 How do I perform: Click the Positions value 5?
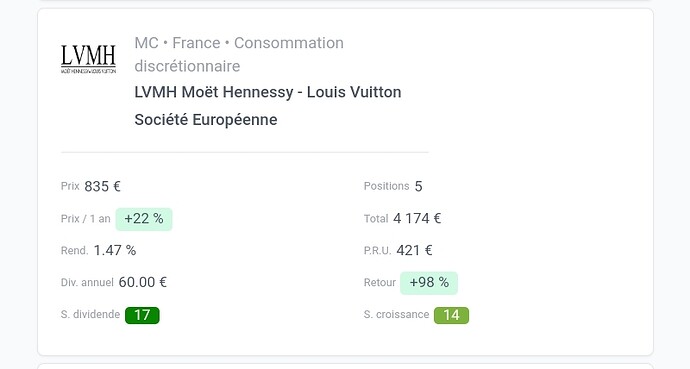coord(418,186)
